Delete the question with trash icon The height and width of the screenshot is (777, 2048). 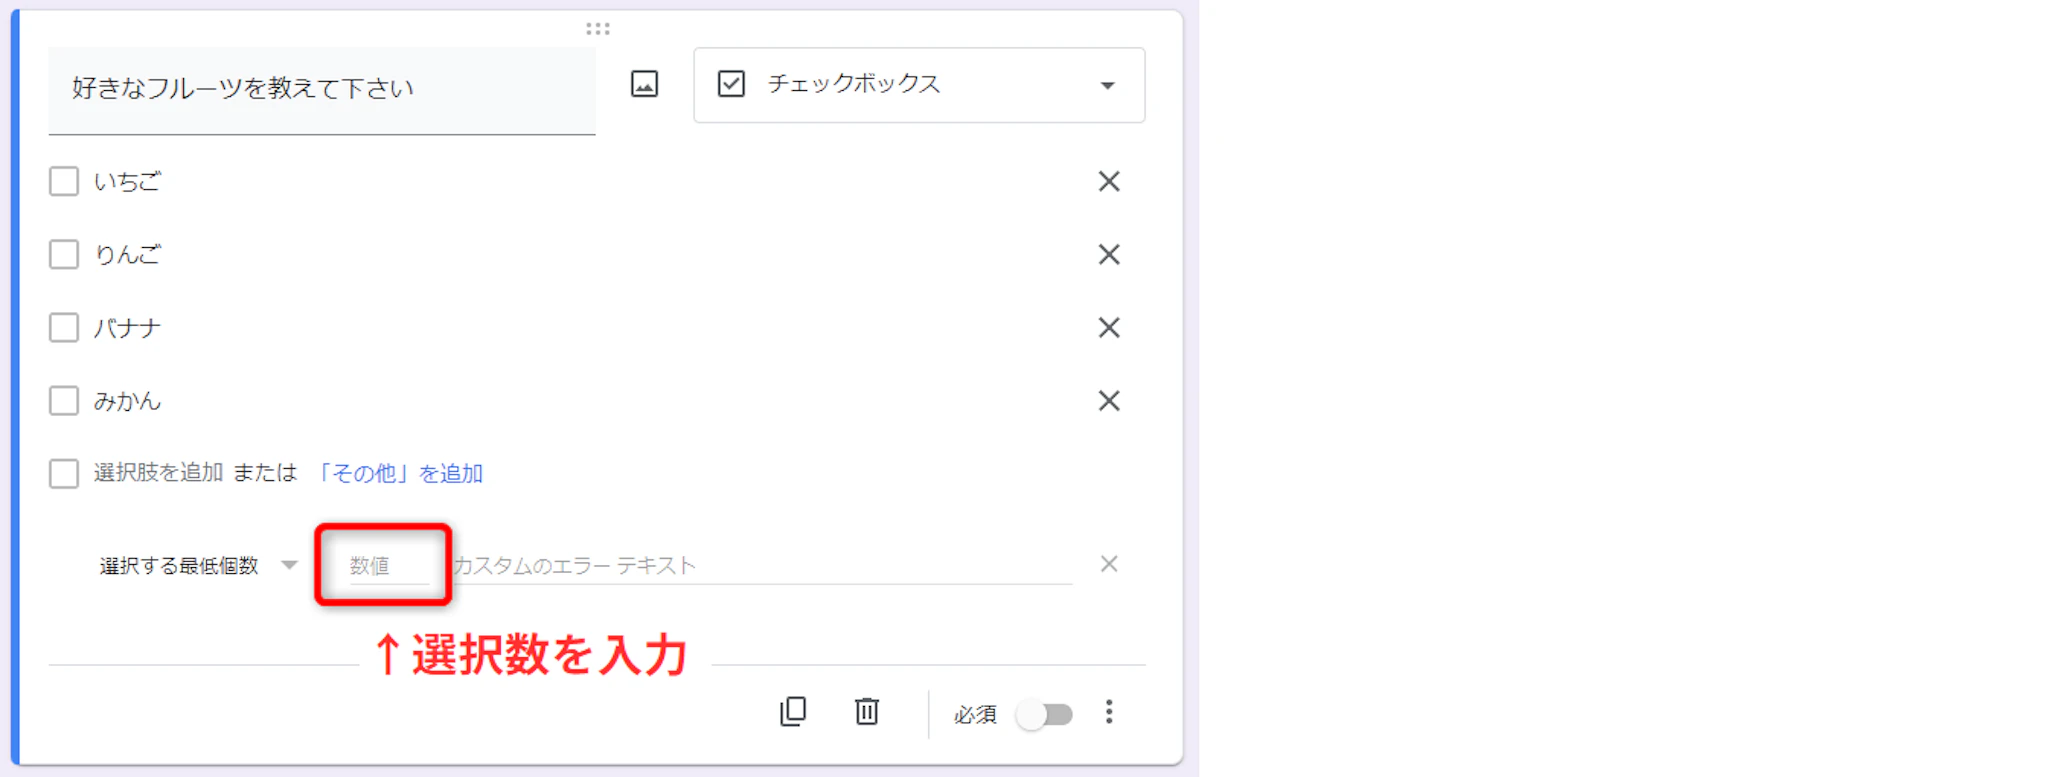866,711
